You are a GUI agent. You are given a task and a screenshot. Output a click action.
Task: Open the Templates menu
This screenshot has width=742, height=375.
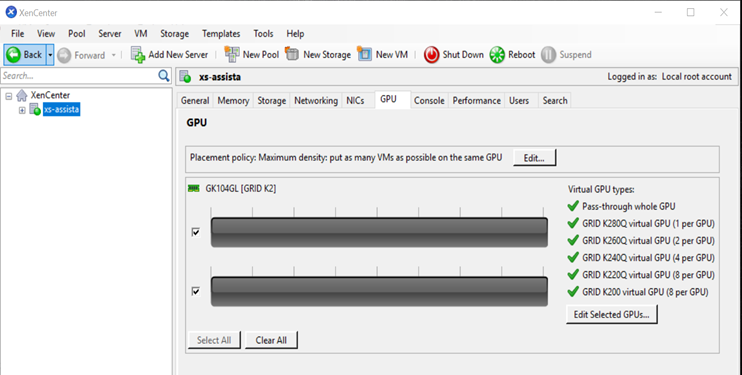click(x=221, y=34)
